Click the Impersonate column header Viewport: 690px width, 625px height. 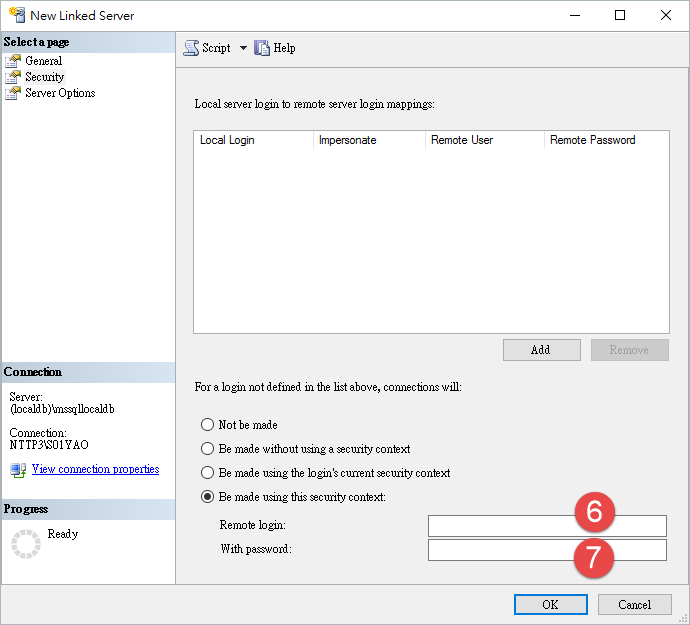point(369,140)
